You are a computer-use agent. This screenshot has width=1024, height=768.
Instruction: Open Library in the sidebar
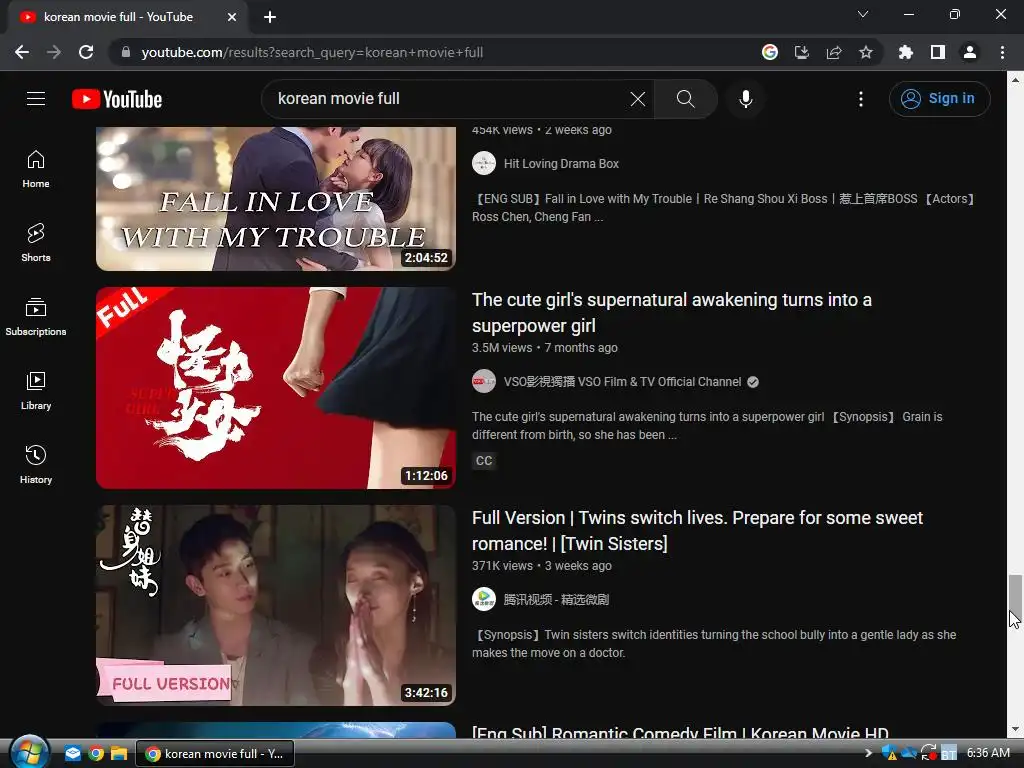tap(36, 391)
